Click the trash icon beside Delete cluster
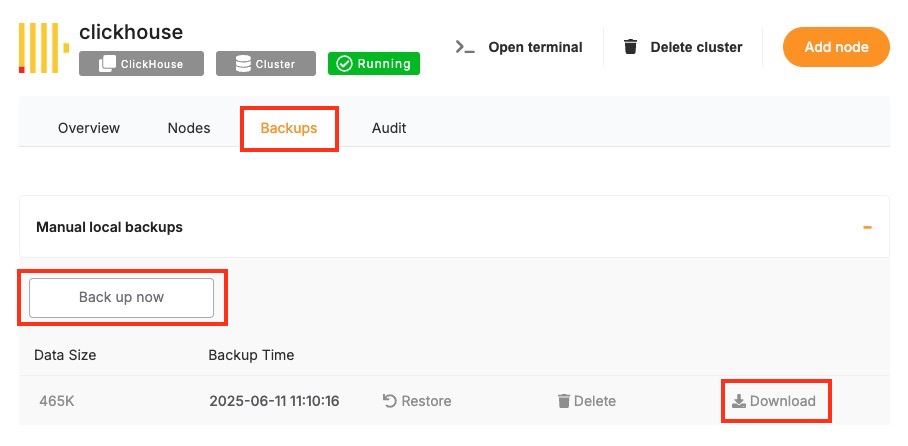 pyautogui.click(x=630, y=47)
